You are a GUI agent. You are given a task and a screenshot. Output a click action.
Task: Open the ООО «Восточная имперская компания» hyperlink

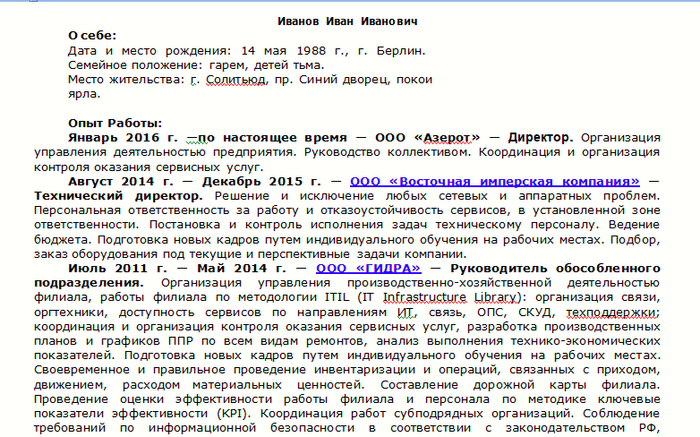(x=495, y=182)
